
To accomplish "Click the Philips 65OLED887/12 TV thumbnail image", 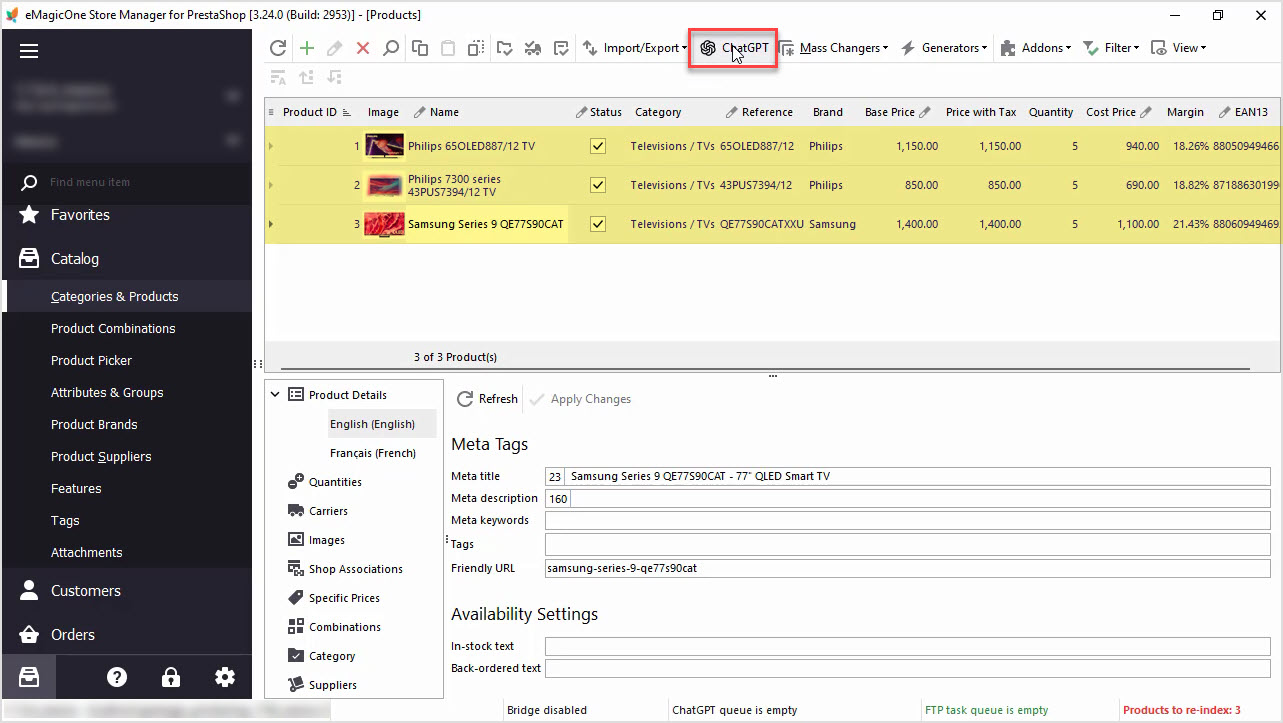I will [384, 146].
